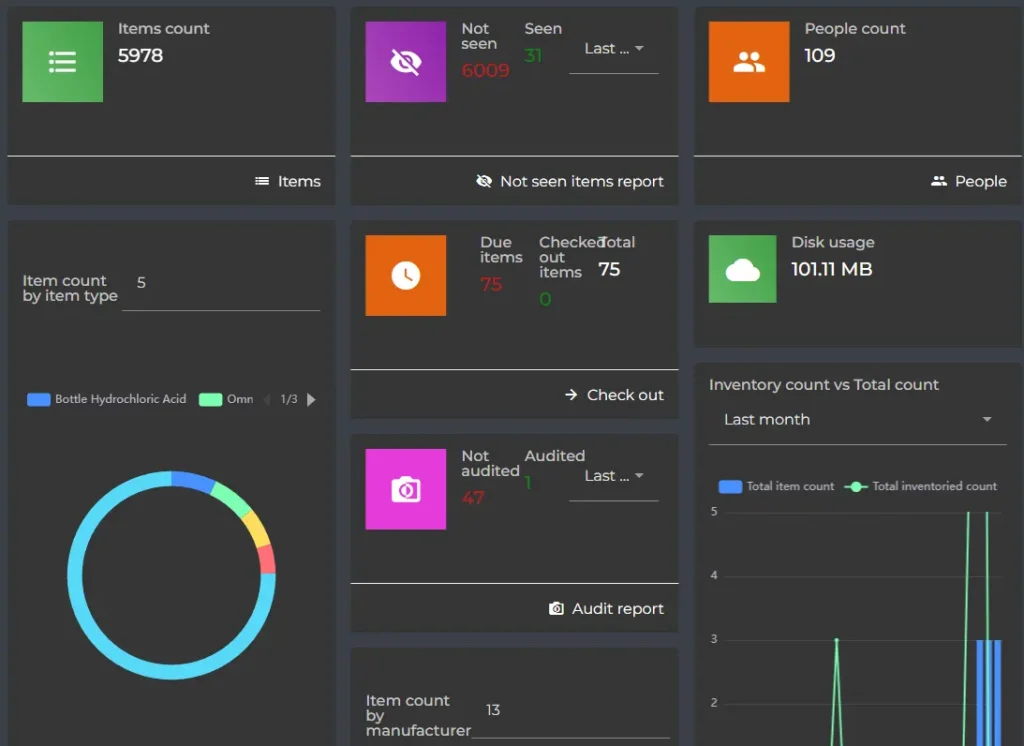The width and height of the screenshot is (1024, 746).
Task: Click the people icon beside People link
Action: (938, 181)
